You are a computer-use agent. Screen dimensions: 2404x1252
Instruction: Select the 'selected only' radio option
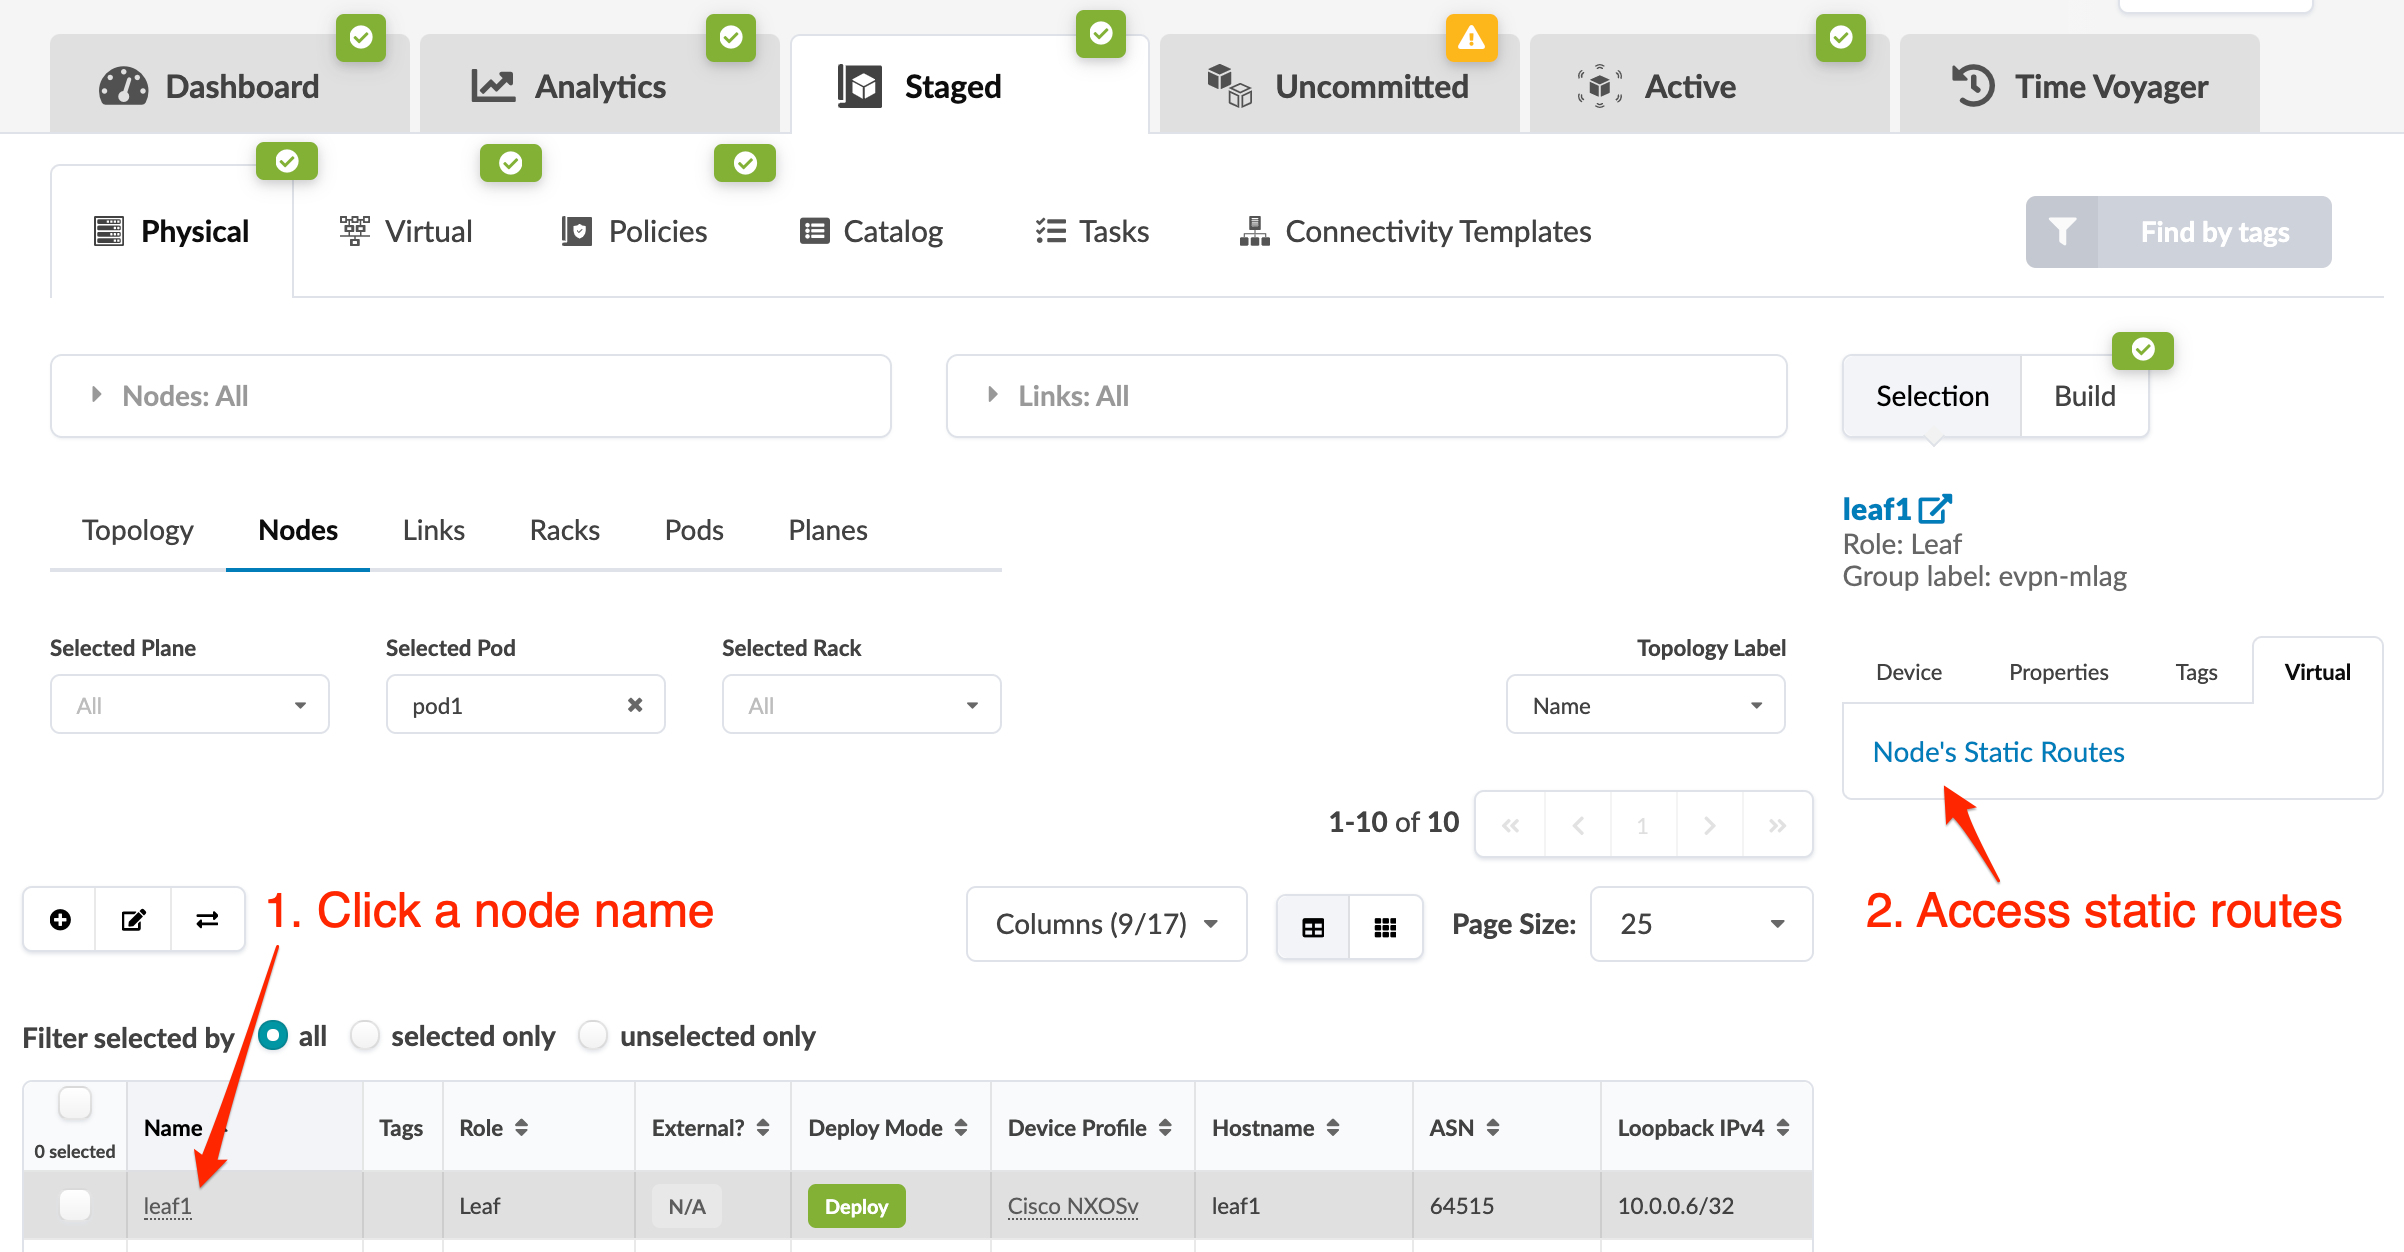point(365,1035)
